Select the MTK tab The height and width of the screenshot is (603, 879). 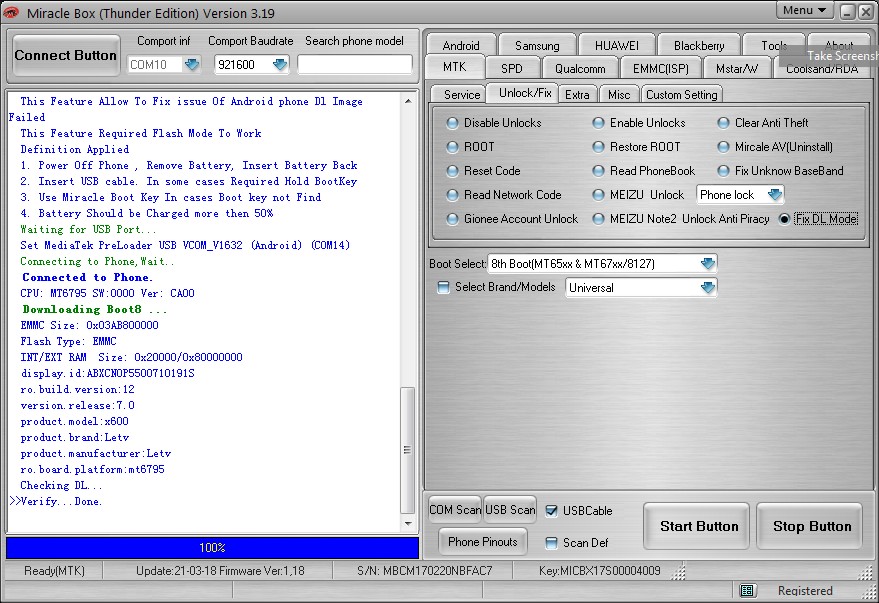pyautogui.click(x=455, y=67)
